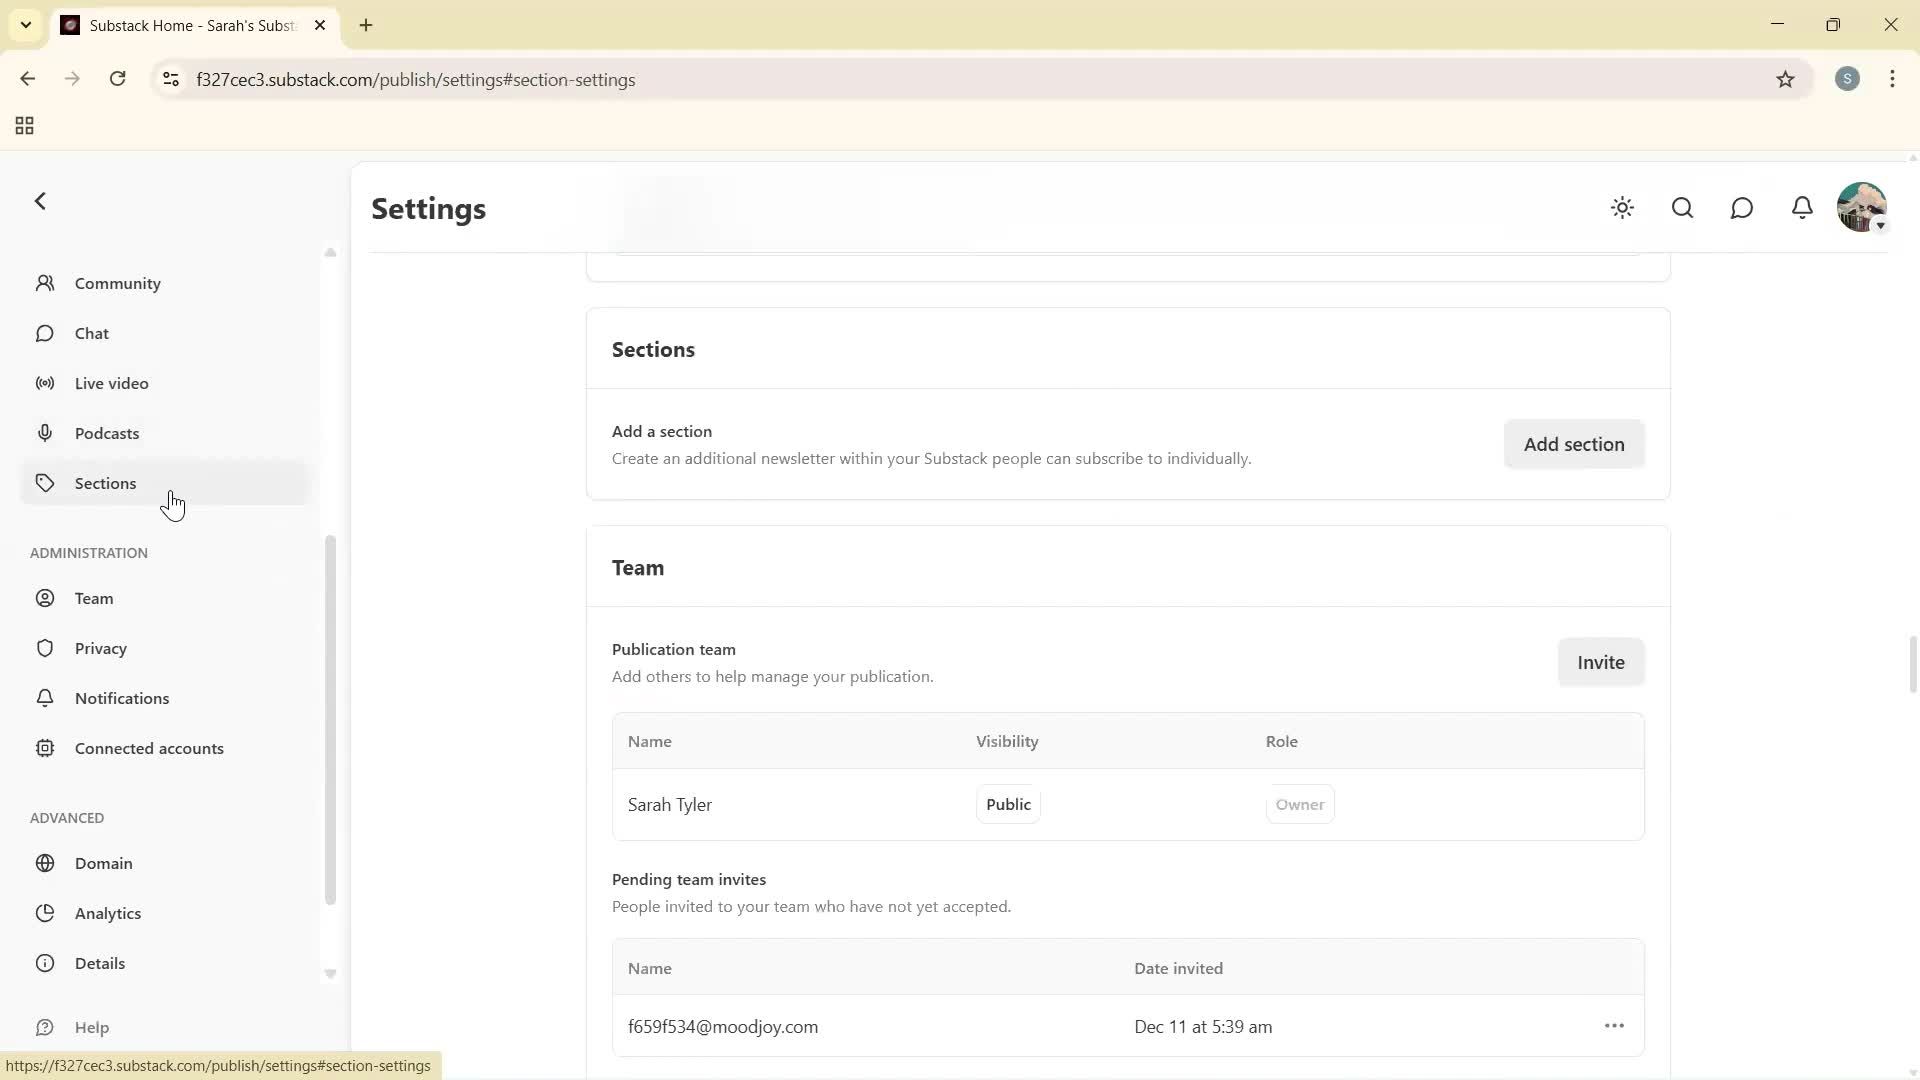The height and width of the screenshot is (1080, 1920).
Task: Click Invite to add team members
Action: [1600, 661]
